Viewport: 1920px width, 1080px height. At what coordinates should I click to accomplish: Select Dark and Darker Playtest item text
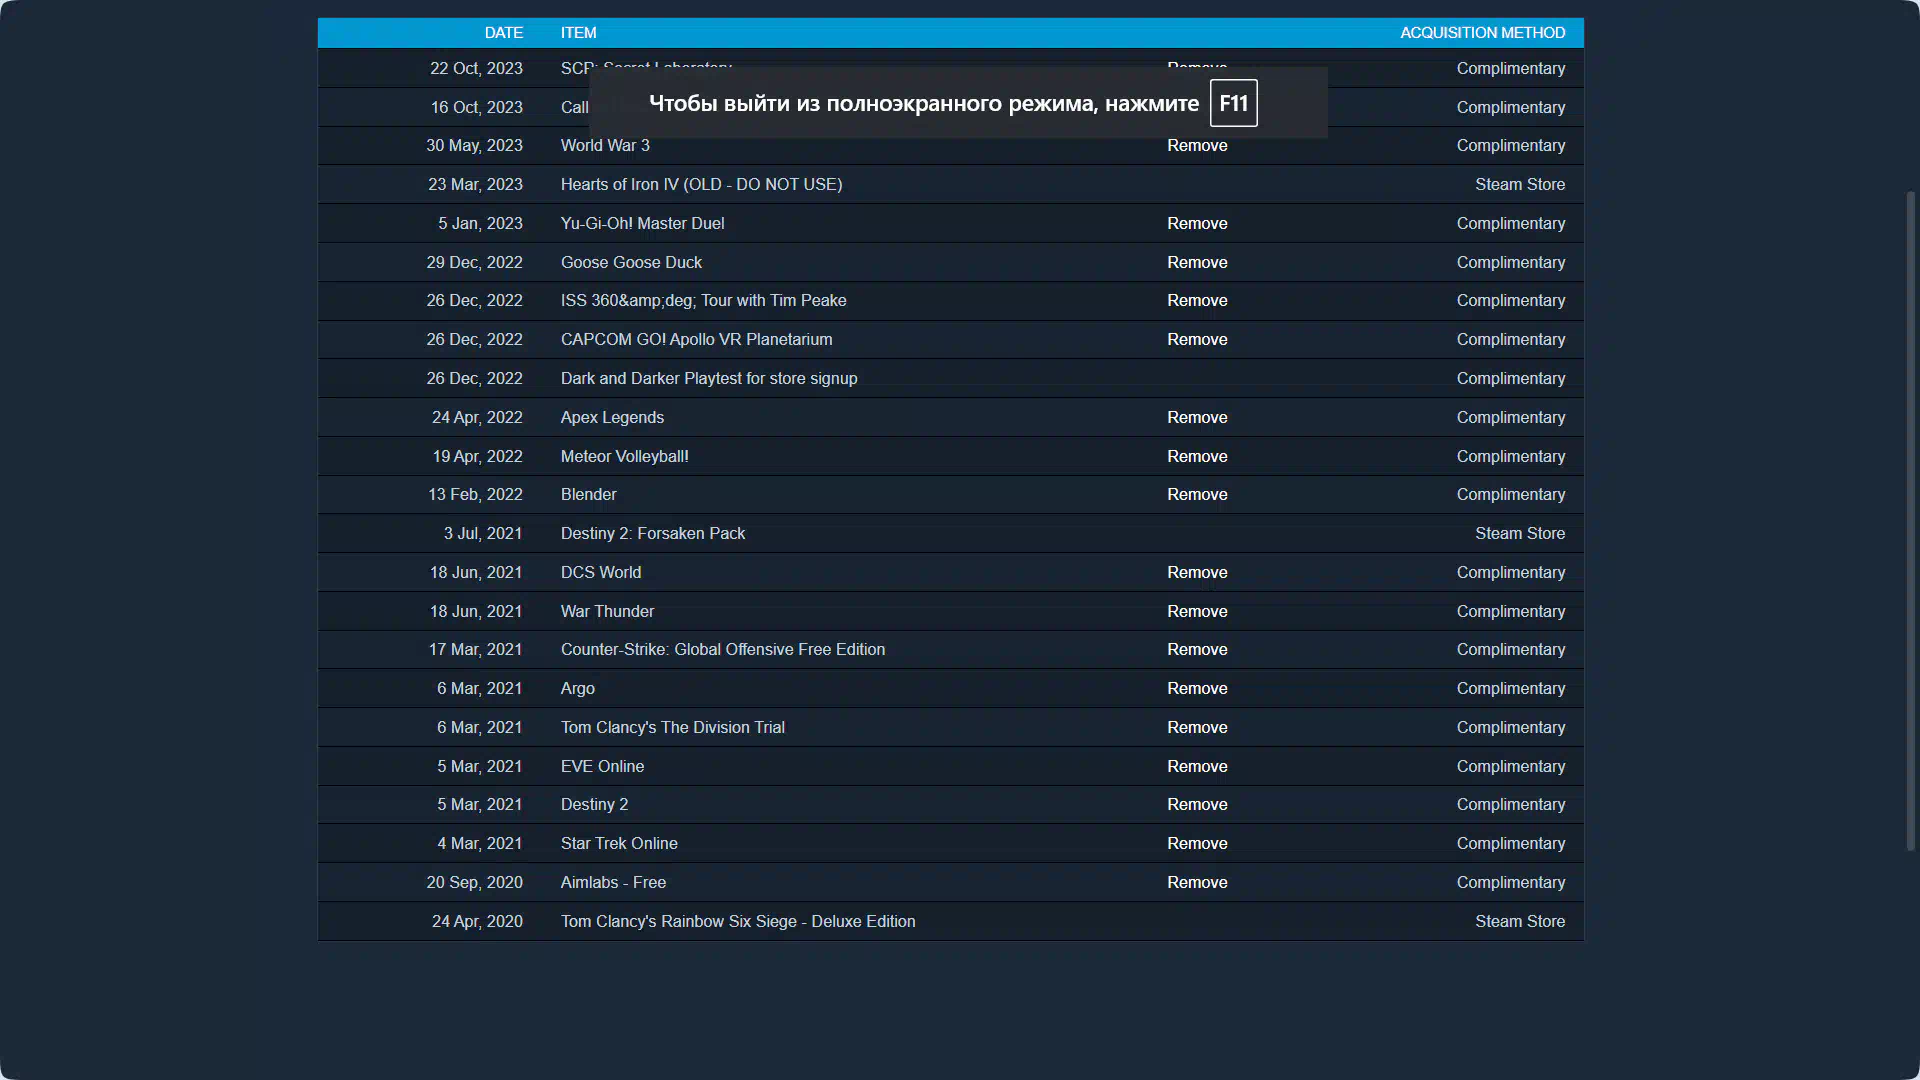(x=708, y=379)
